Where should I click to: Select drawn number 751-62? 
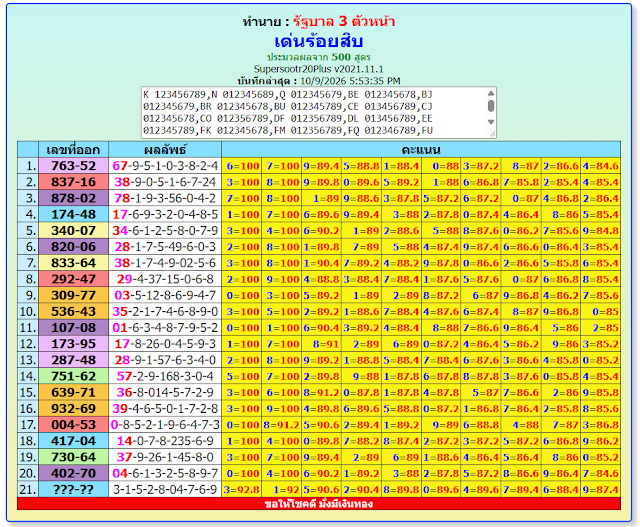tap(73, 376)
